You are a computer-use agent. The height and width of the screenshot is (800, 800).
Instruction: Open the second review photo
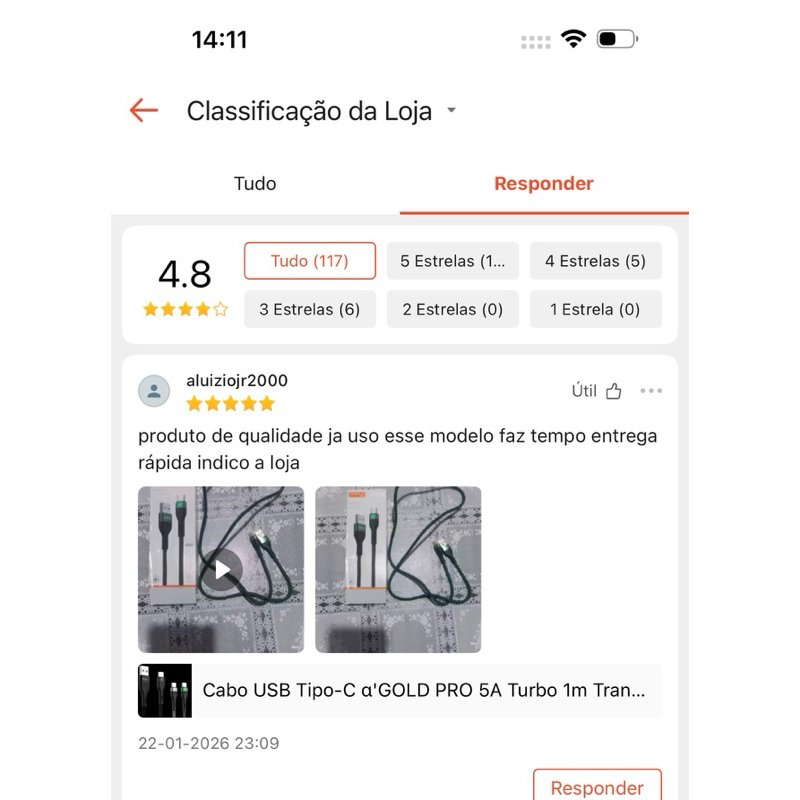click(398, 569)
